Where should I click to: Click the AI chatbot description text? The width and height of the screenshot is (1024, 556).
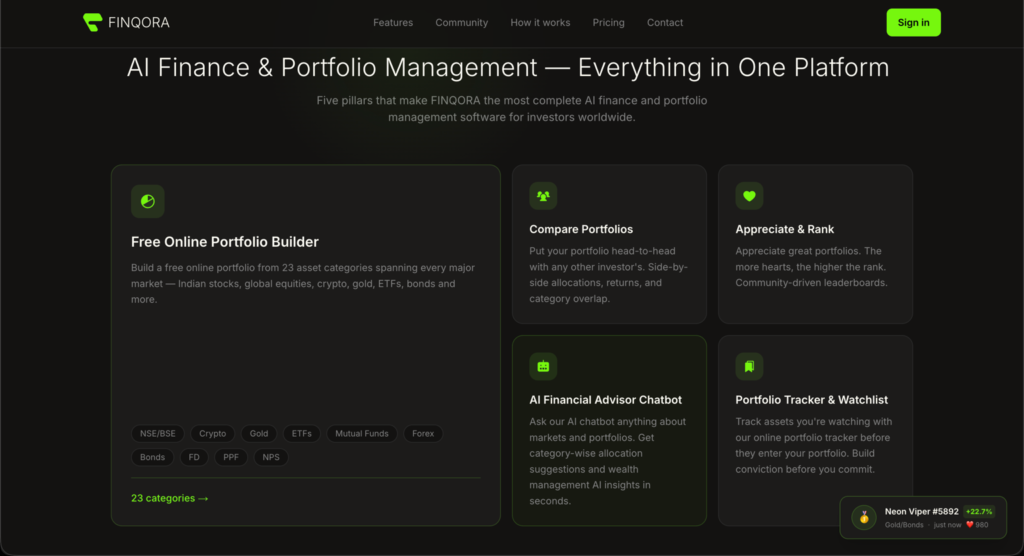coord(607,461)
